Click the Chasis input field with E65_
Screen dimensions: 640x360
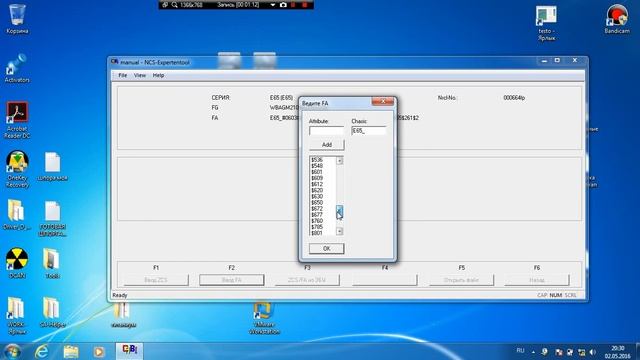(x=369, y=131)
